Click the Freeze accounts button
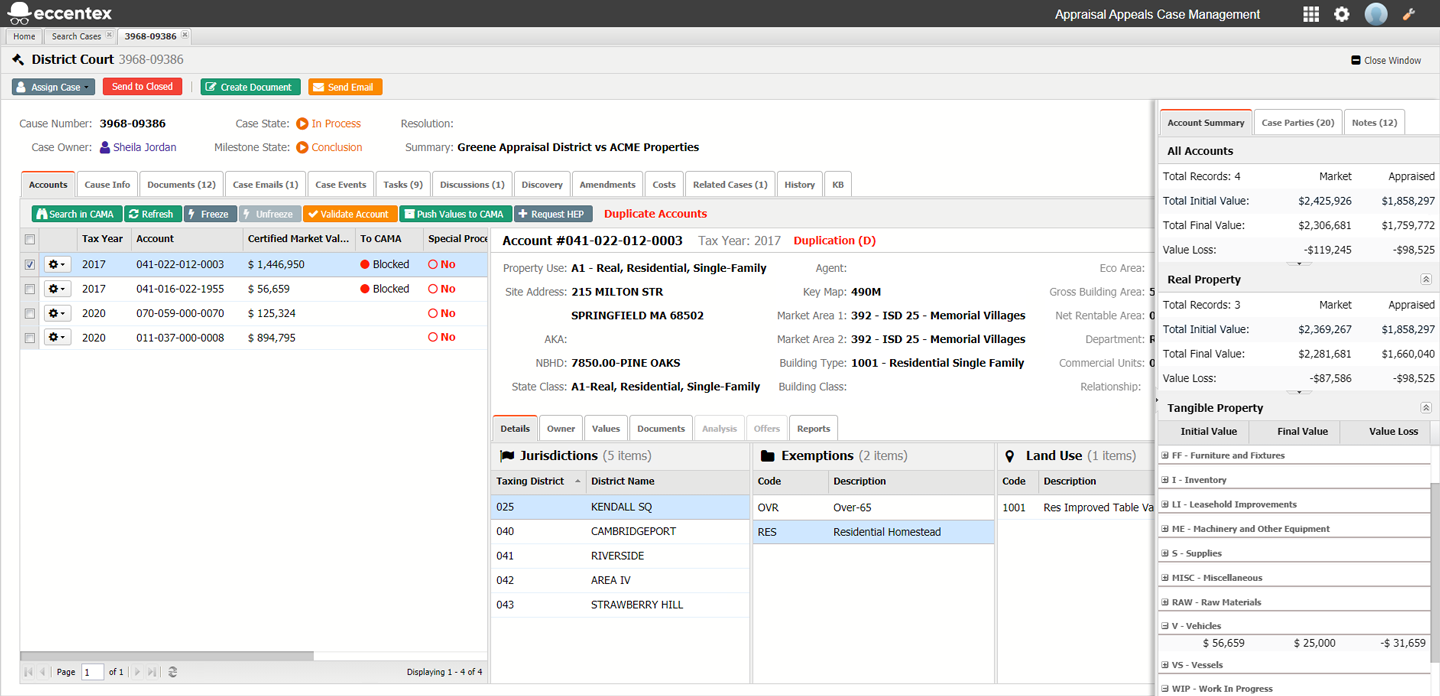This screenshot has width=1440, height=696. click(x=209, y=214)
